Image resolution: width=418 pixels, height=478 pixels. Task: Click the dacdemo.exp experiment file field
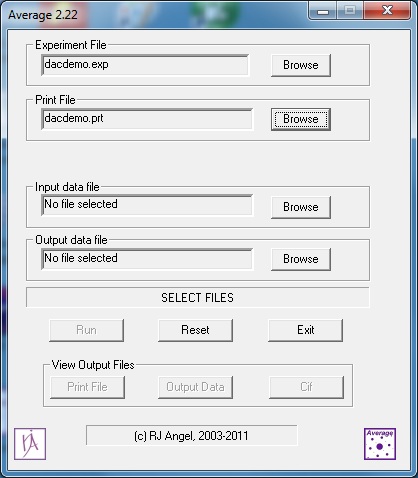[x=145, y=65]
